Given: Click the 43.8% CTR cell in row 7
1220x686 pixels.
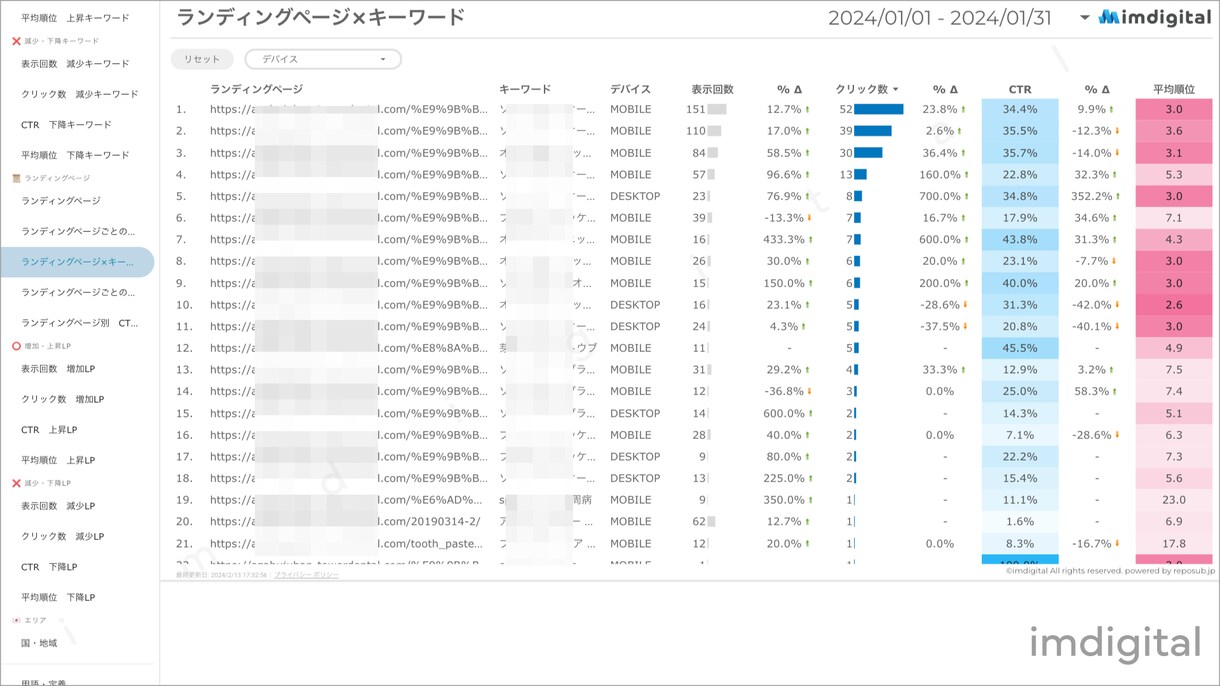Looking at the screenshot, I should 1020,239.
